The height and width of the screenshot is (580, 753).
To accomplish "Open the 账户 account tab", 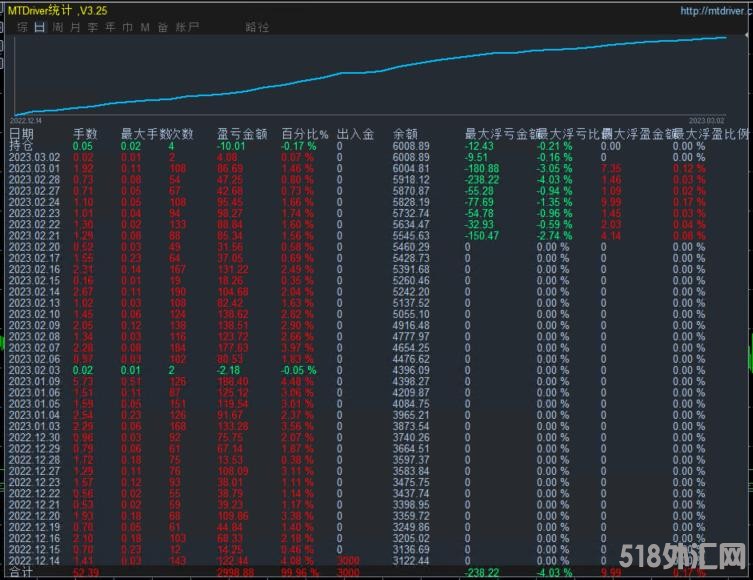I will coord(187,27).
